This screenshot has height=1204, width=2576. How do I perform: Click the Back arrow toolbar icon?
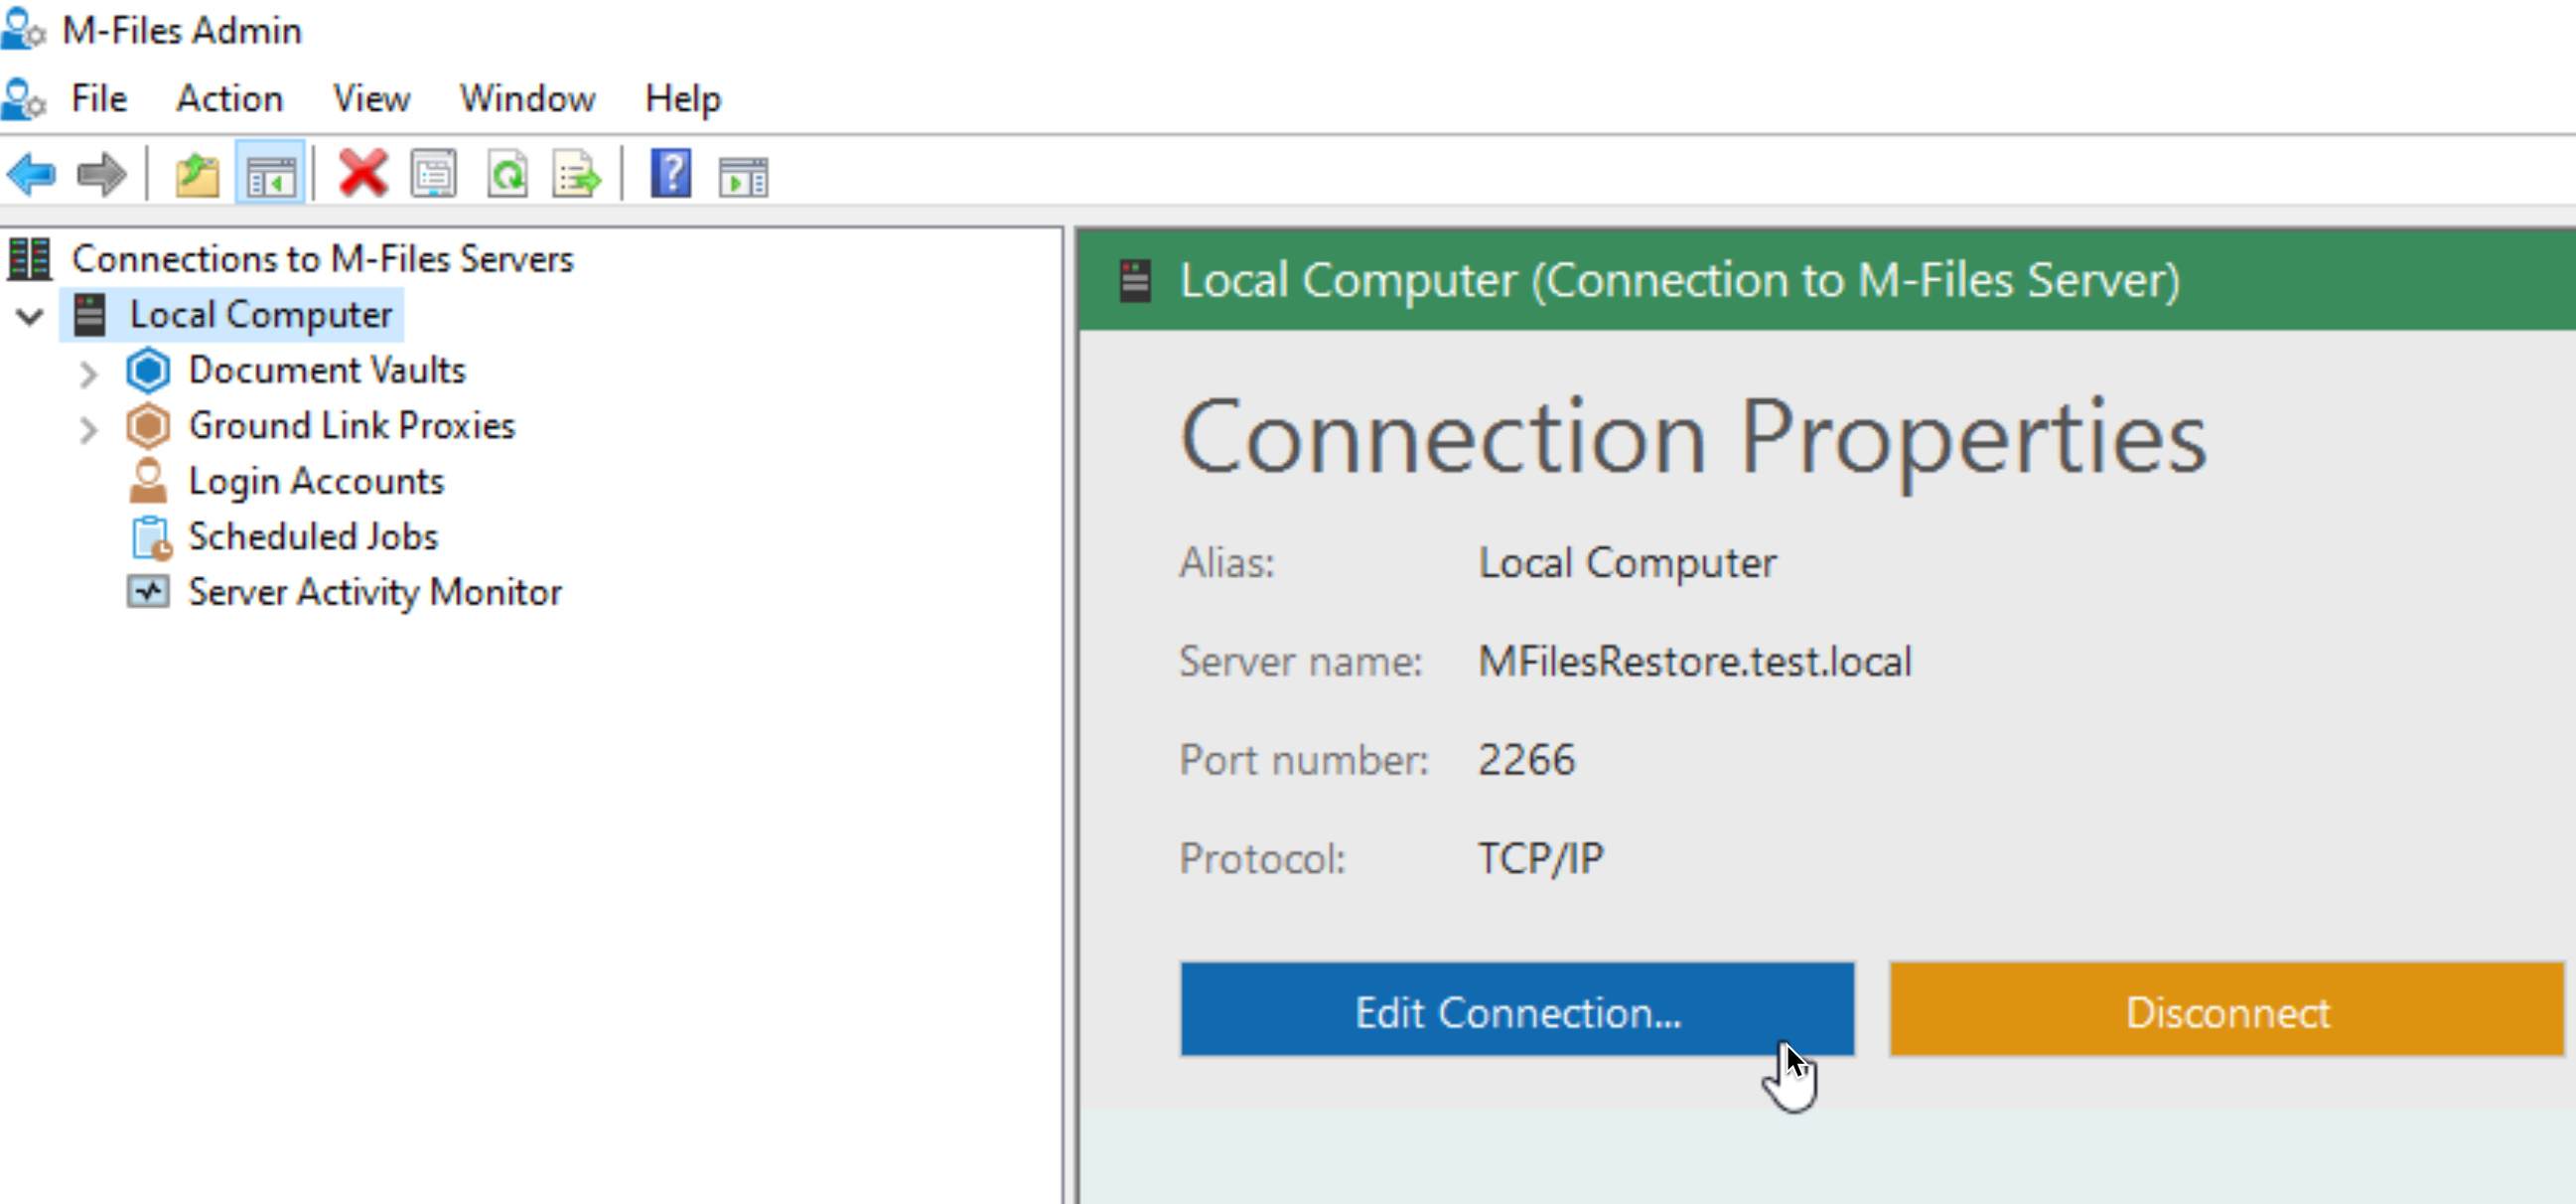coord(32,175)
